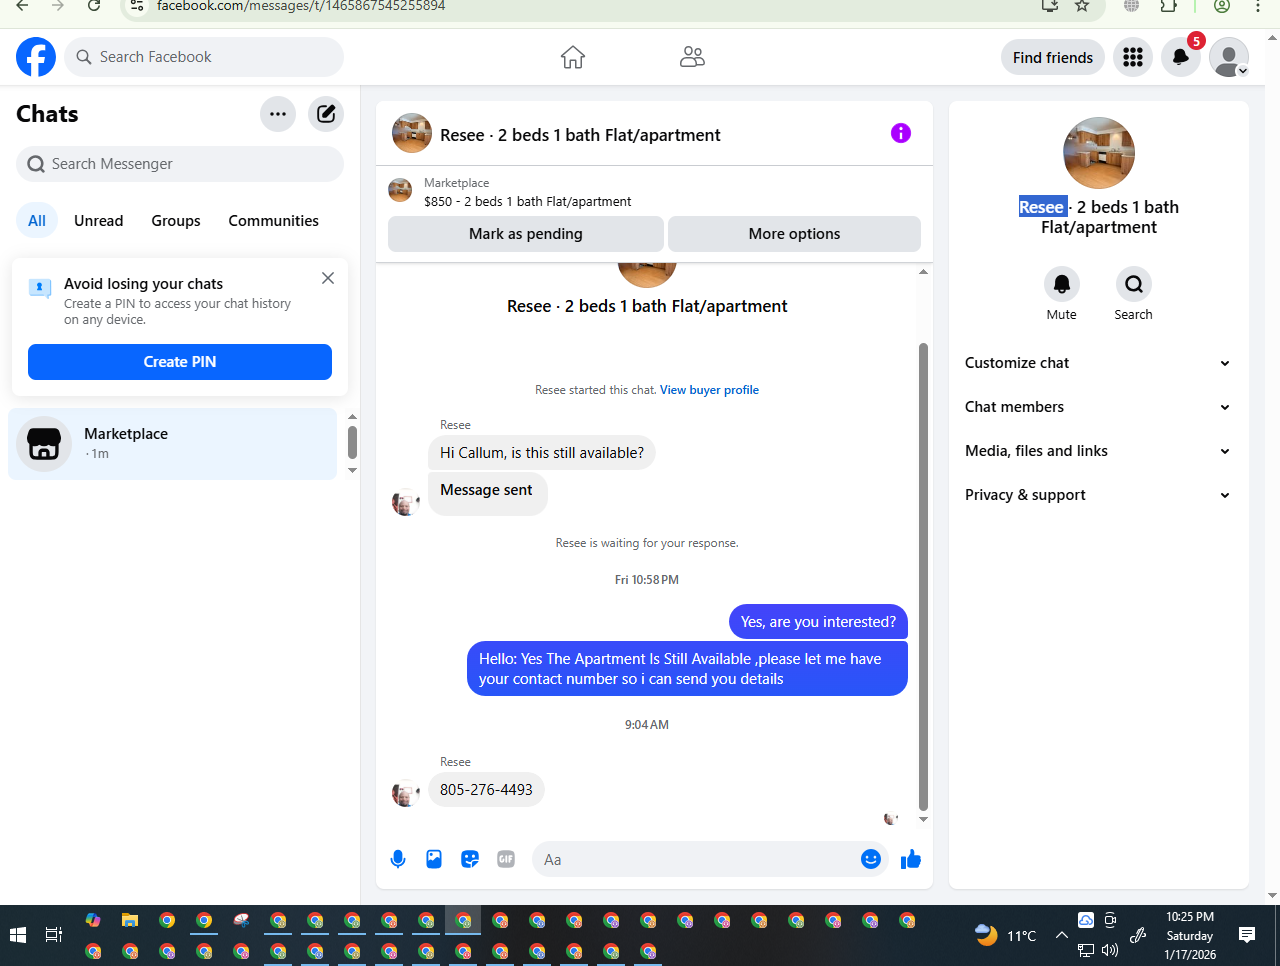The width and height of the screenshot is (1280, 966).
Task: Click the listing thumbnail in conversation header
Action: coord(411,133)
